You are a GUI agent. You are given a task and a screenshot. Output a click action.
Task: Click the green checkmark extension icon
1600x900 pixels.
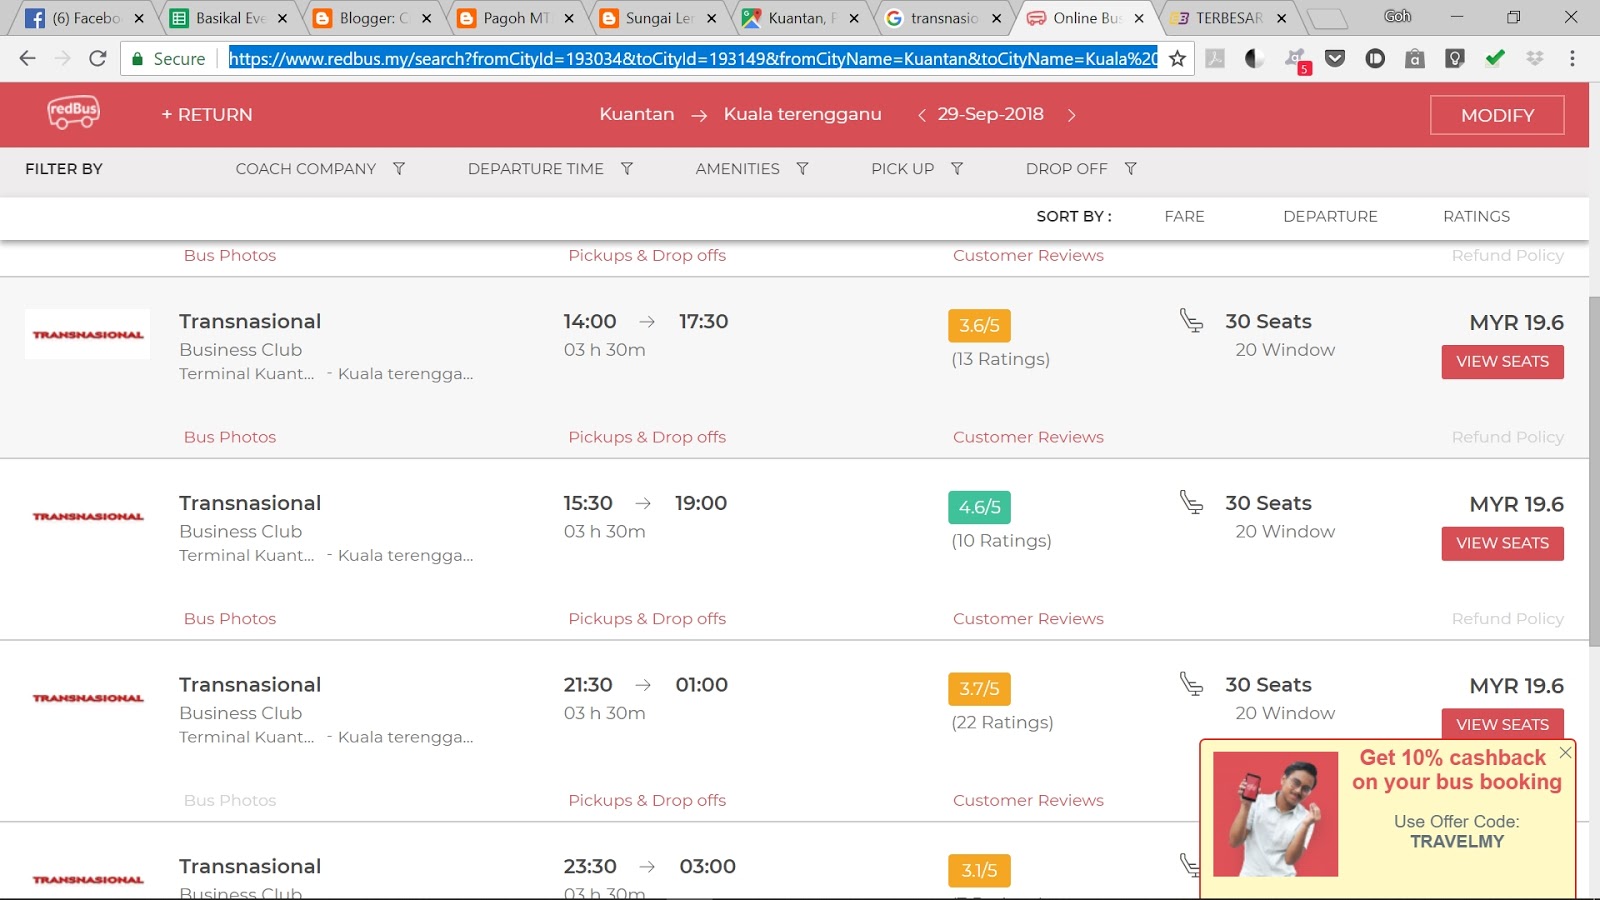1495,59
